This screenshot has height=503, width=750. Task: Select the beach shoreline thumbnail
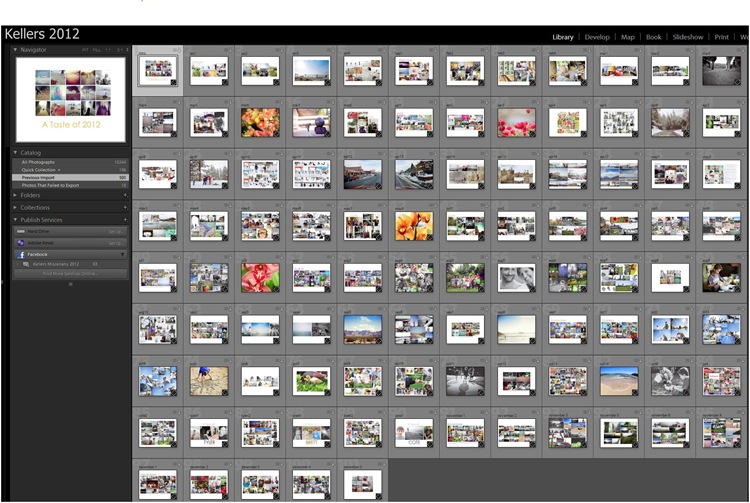click(619, 381)
